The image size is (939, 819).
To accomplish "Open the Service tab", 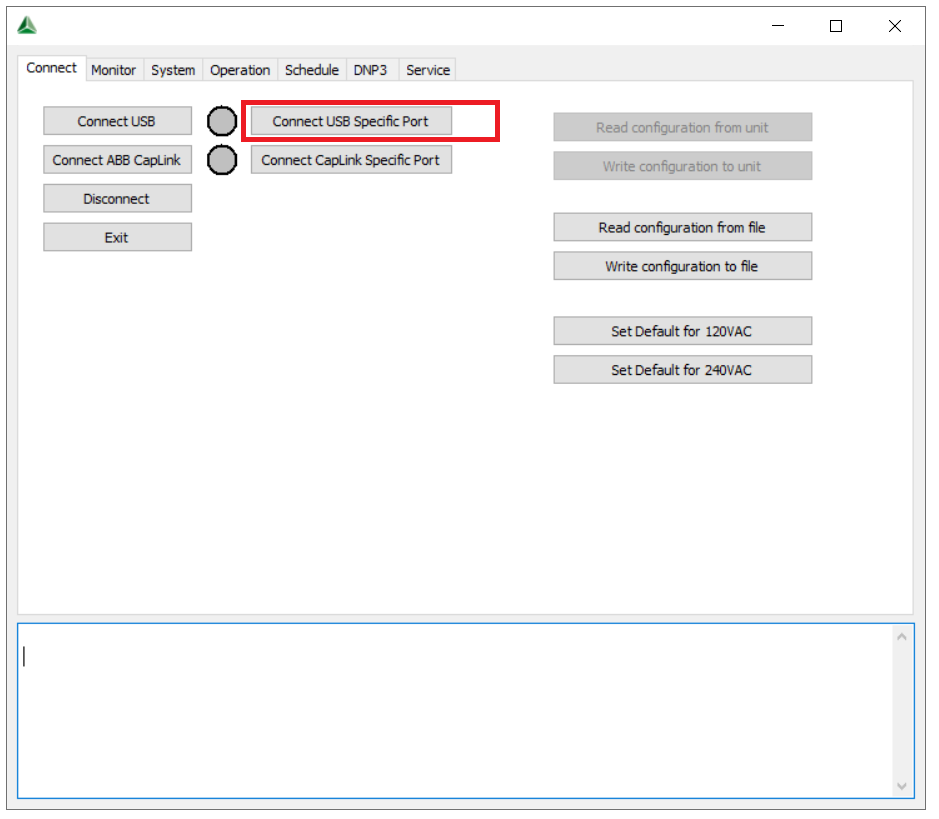I will click(428, 70).
